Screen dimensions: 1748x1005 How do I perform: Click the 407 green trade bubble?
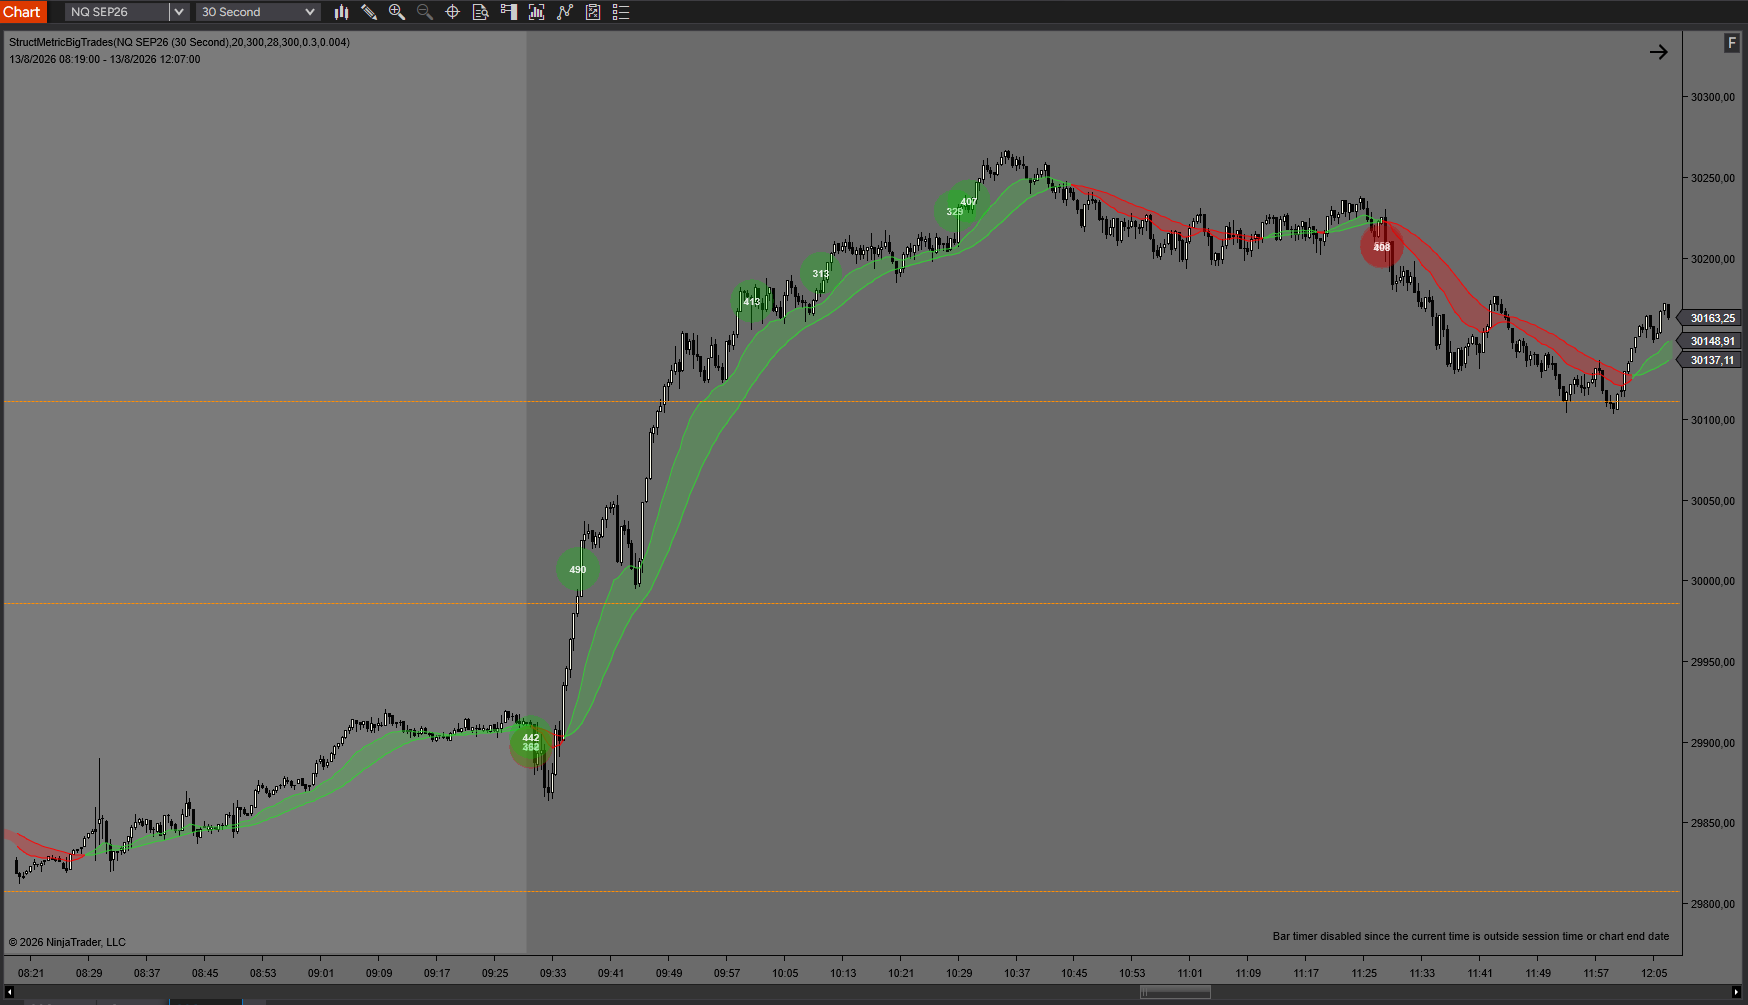pyautogui.click(x=968, y=202)
